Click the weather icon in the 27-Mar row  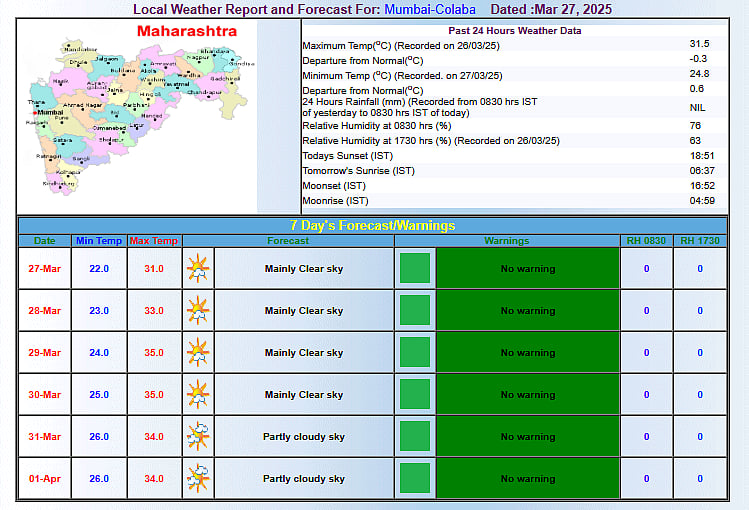(x=198, y=268)
